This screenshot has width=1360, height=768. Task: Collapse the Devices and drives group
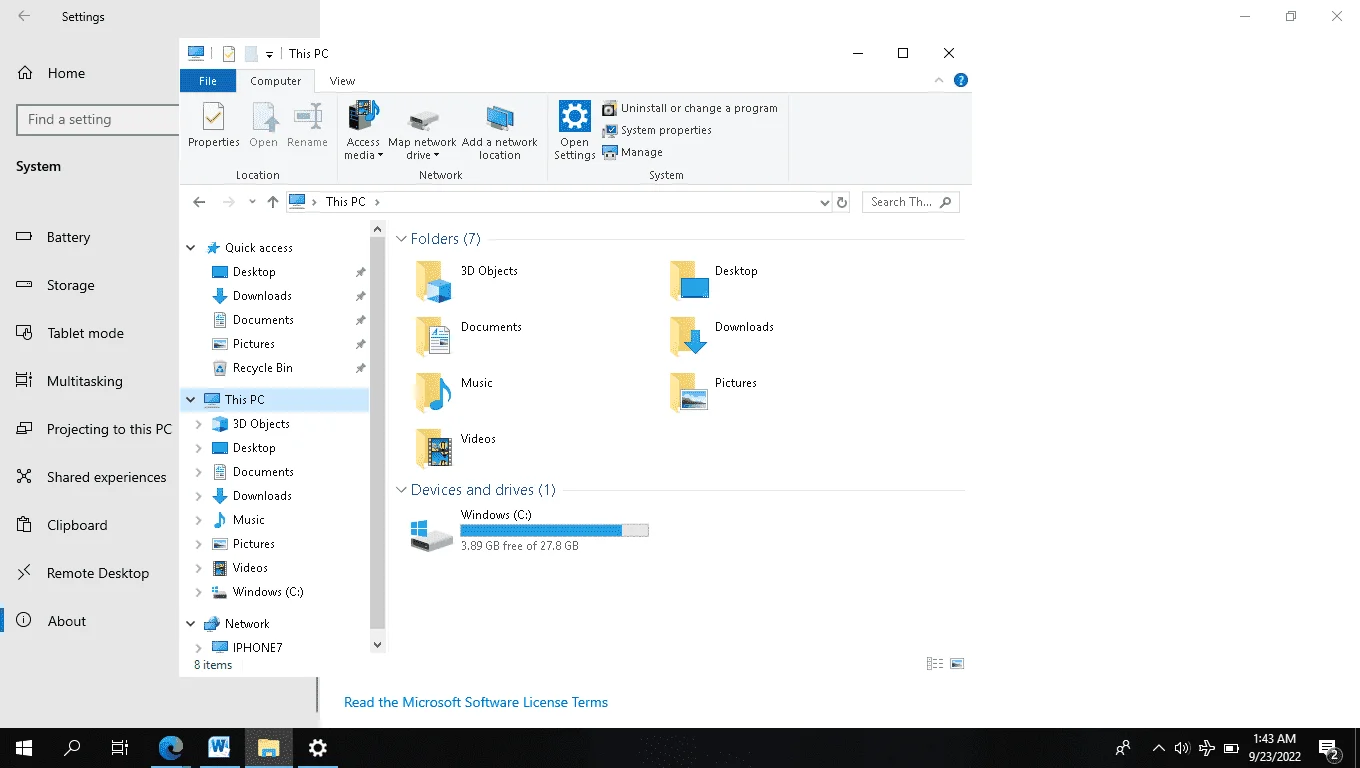coord(402,490)
